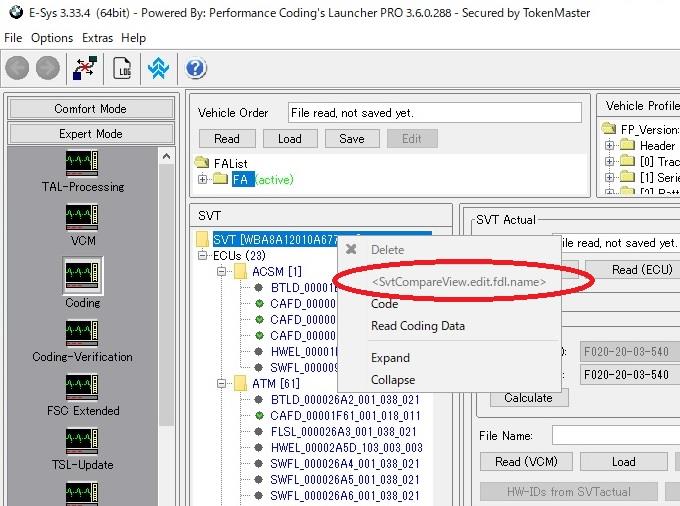The image size is (680, 506).
Task: Click the Expert Mode button
Action: [91, 134]
